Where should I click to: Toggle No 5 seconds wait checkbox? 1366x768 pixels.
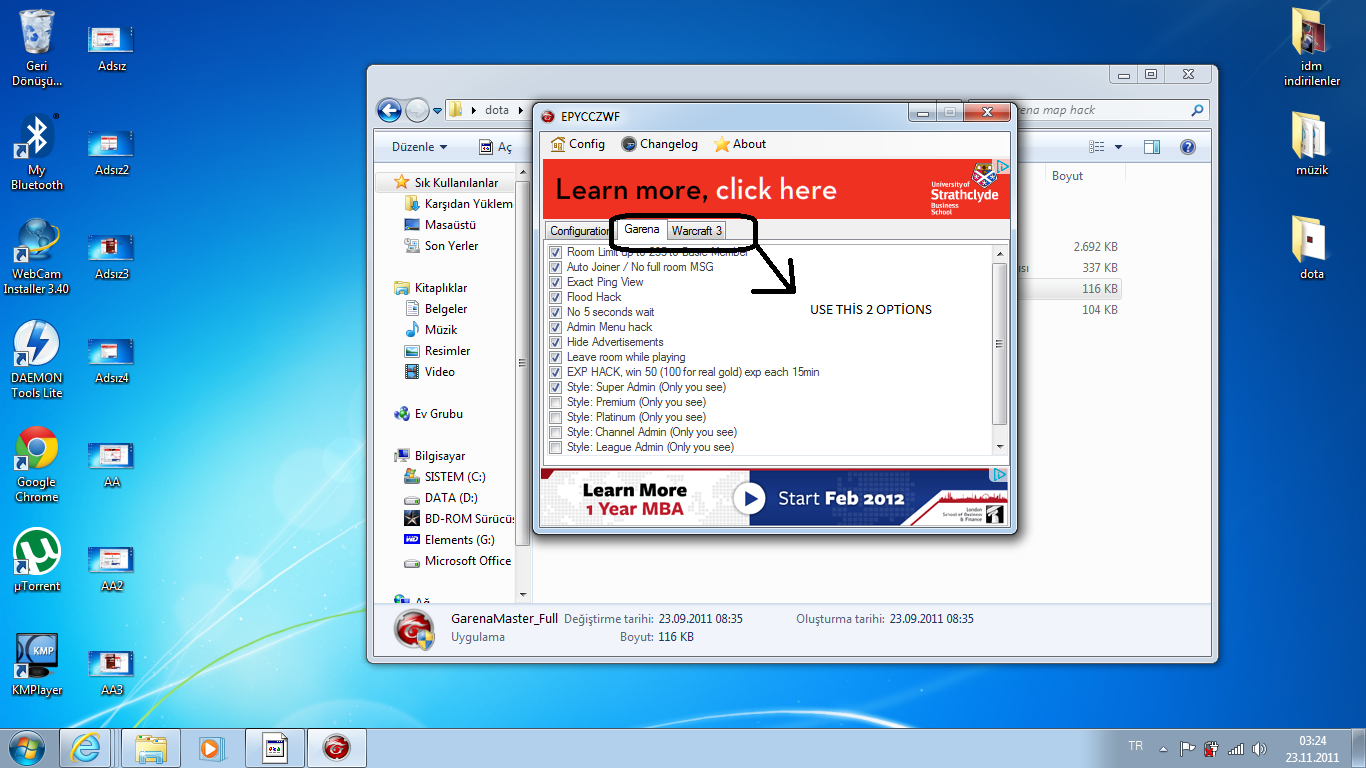[x=555, y=312]
